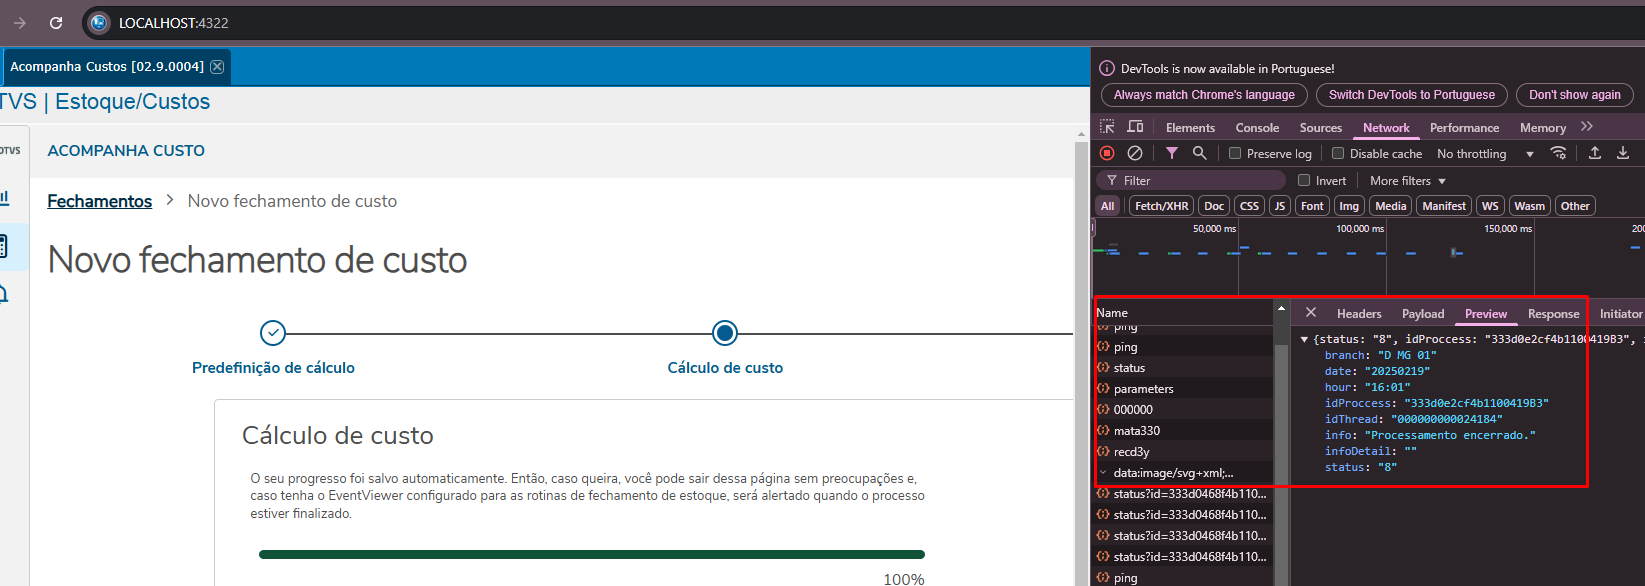Click the network filter text field
1645x586 pixels.
tap(1191, 180)
